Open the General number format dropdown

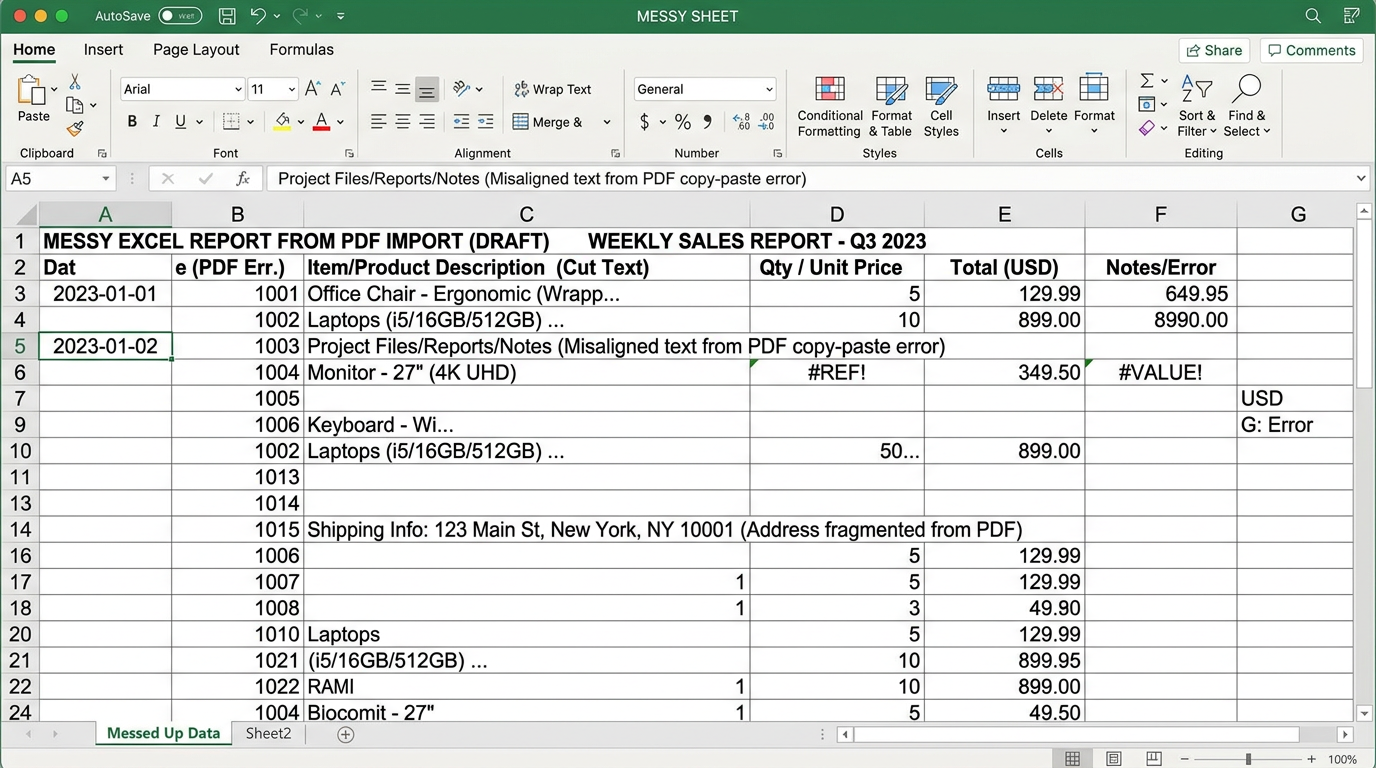click(769, 89)
